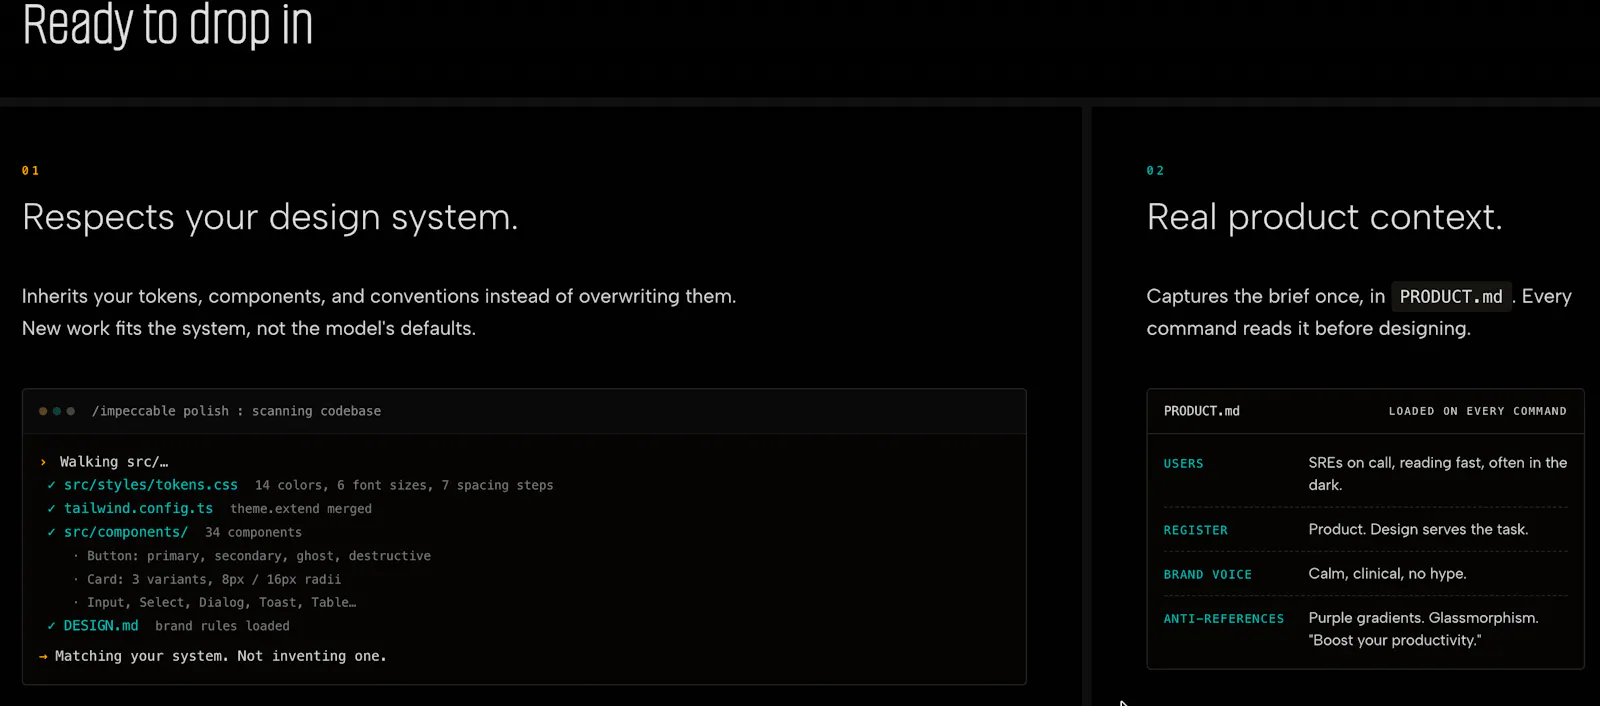Click 'Product. Design serves the task.' text

(1418, 530)
